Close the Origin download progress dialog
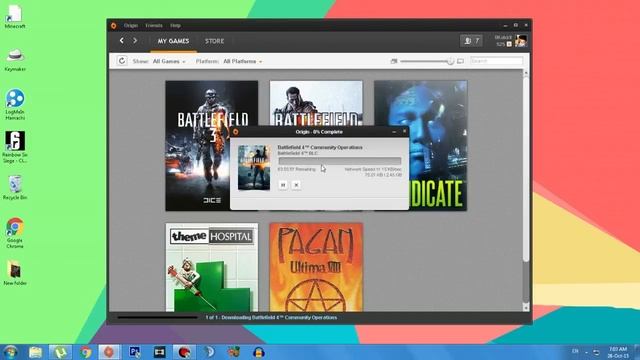The image size is (640, 360). point(404,131)
